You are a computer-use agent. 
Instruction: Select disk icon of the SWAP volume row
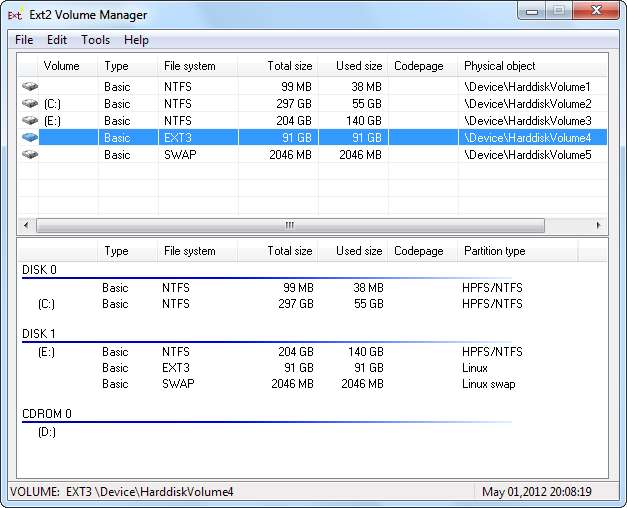(x=30, y=154)
